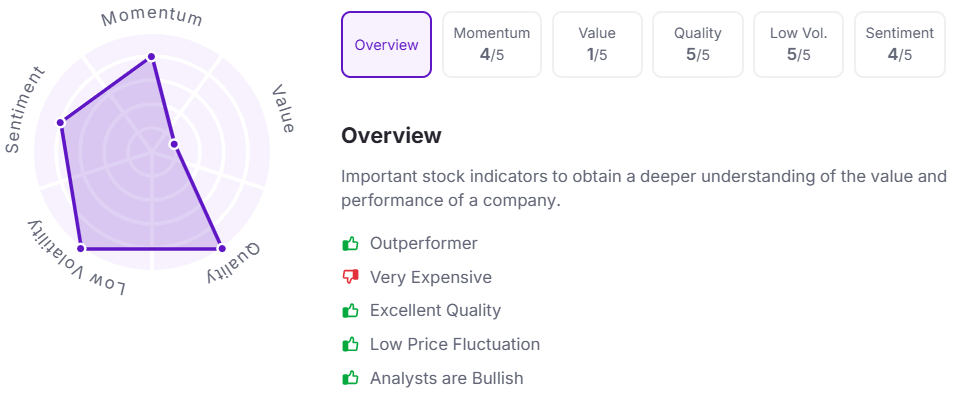Click the Value data point on radar chart
The image size is (955, 397).
tap(174, 144)
